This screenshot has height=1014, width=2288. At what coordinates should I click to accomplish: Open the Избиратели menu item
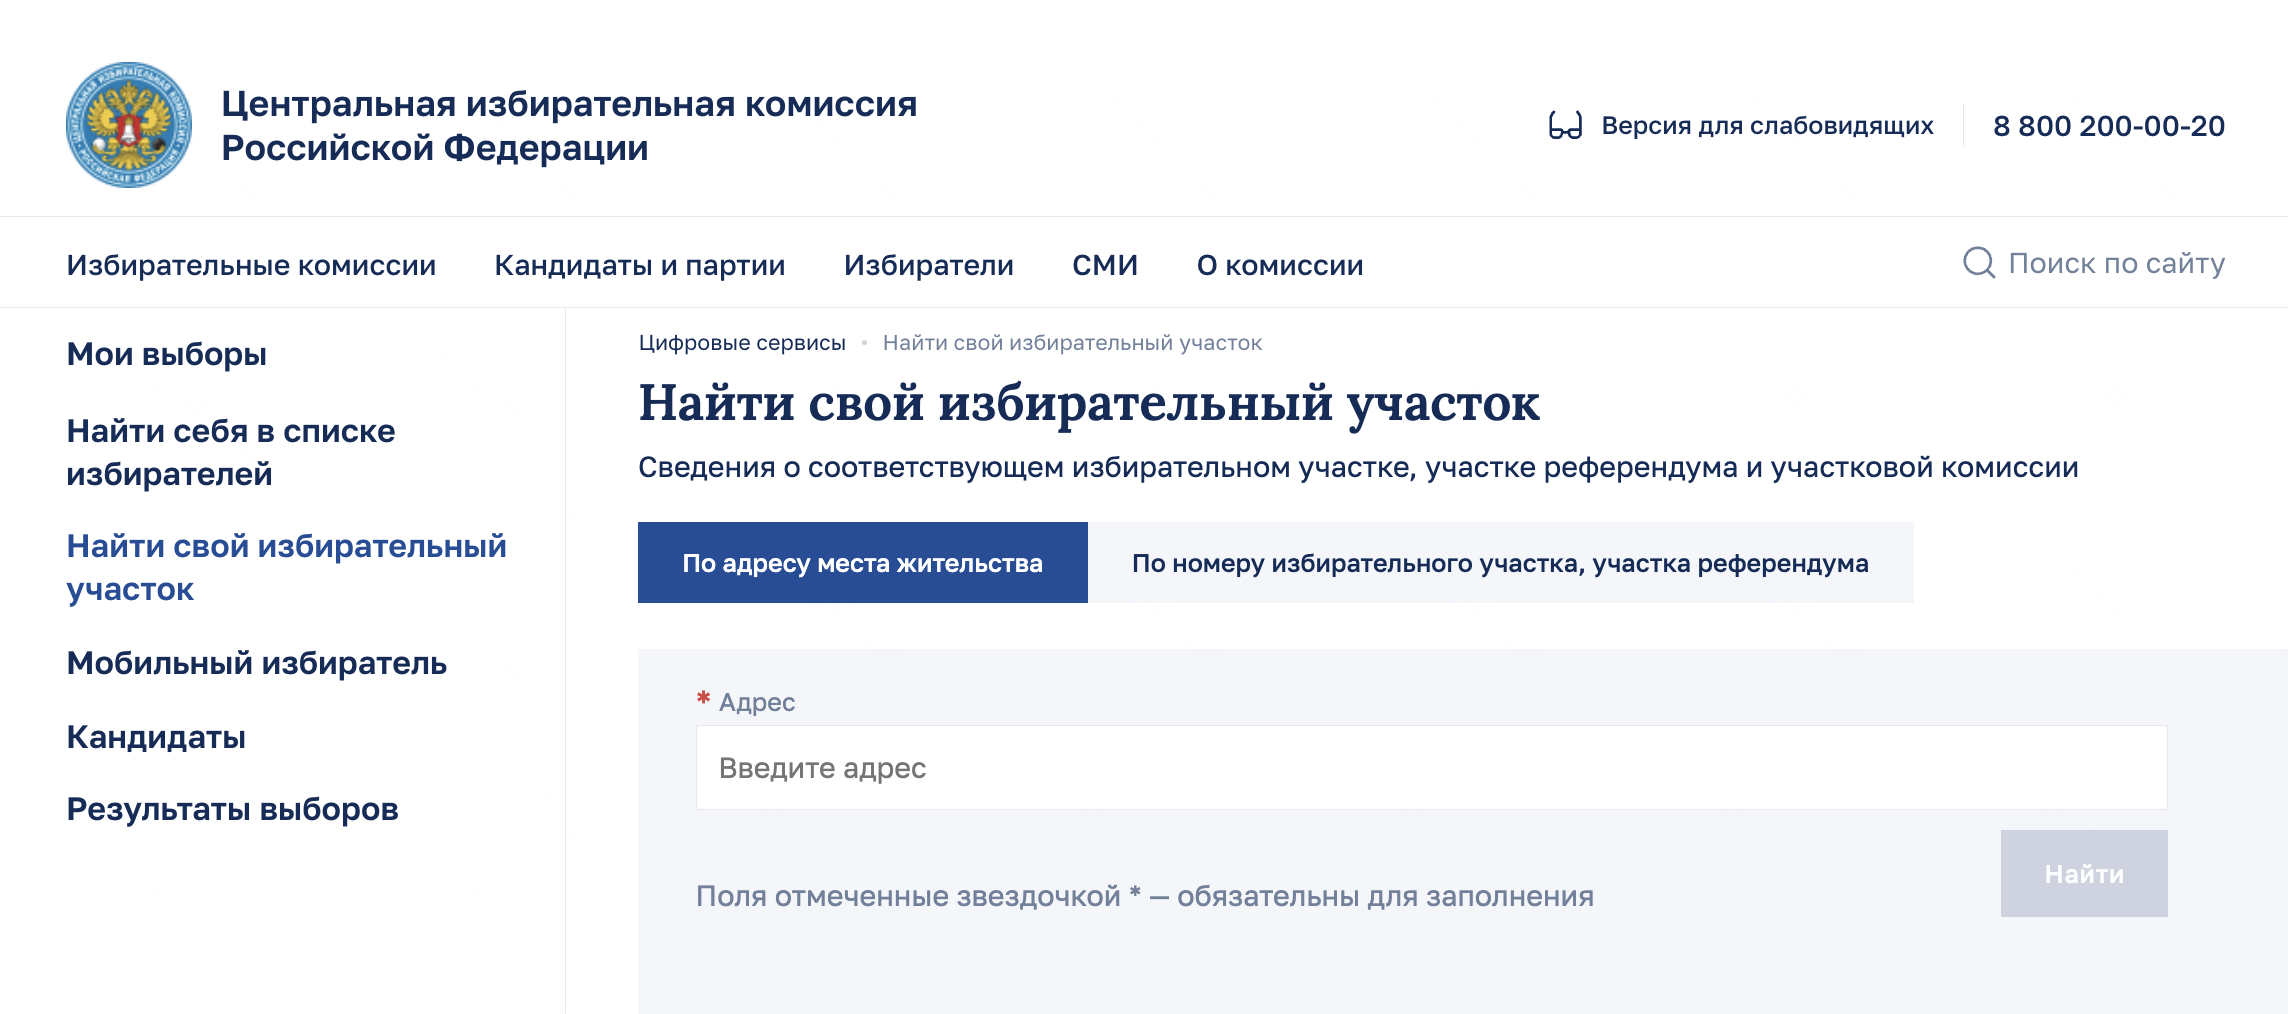tap(929, 265)
